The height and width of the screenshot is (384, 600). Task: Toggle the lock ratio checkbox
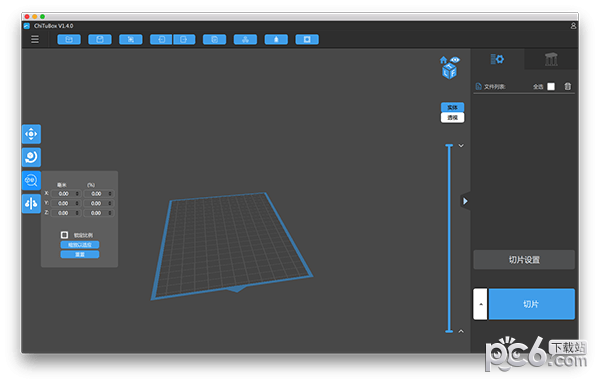click(x=64, y=235)
